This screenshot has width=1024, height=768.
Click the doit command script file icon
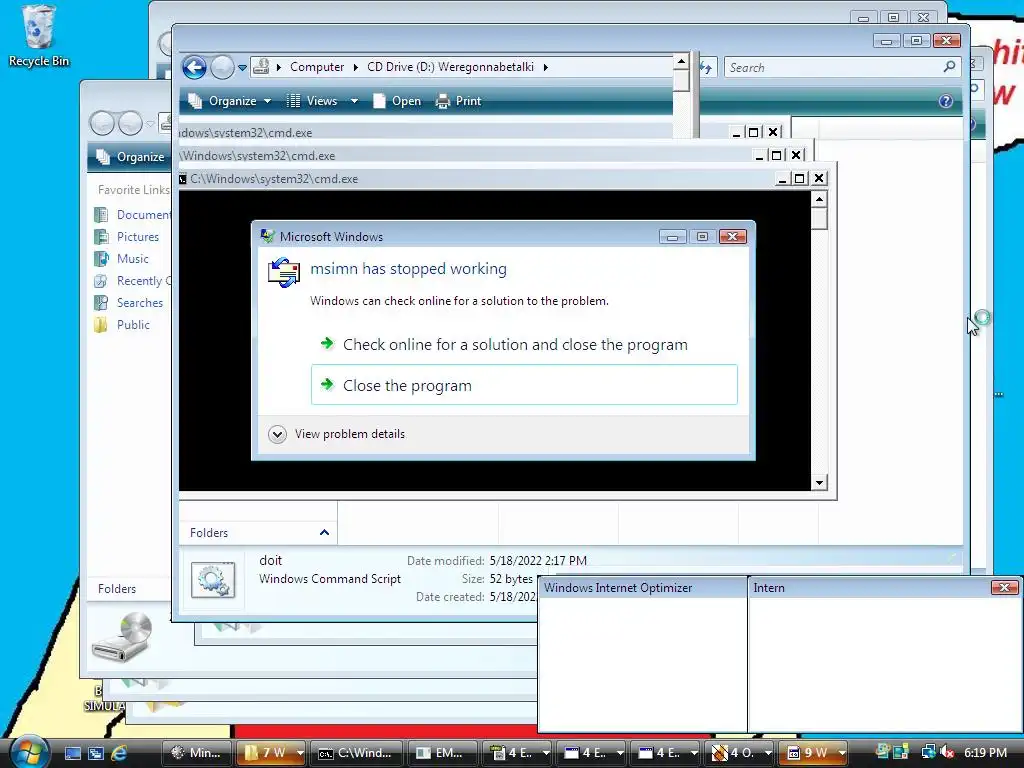pos(213,579)
